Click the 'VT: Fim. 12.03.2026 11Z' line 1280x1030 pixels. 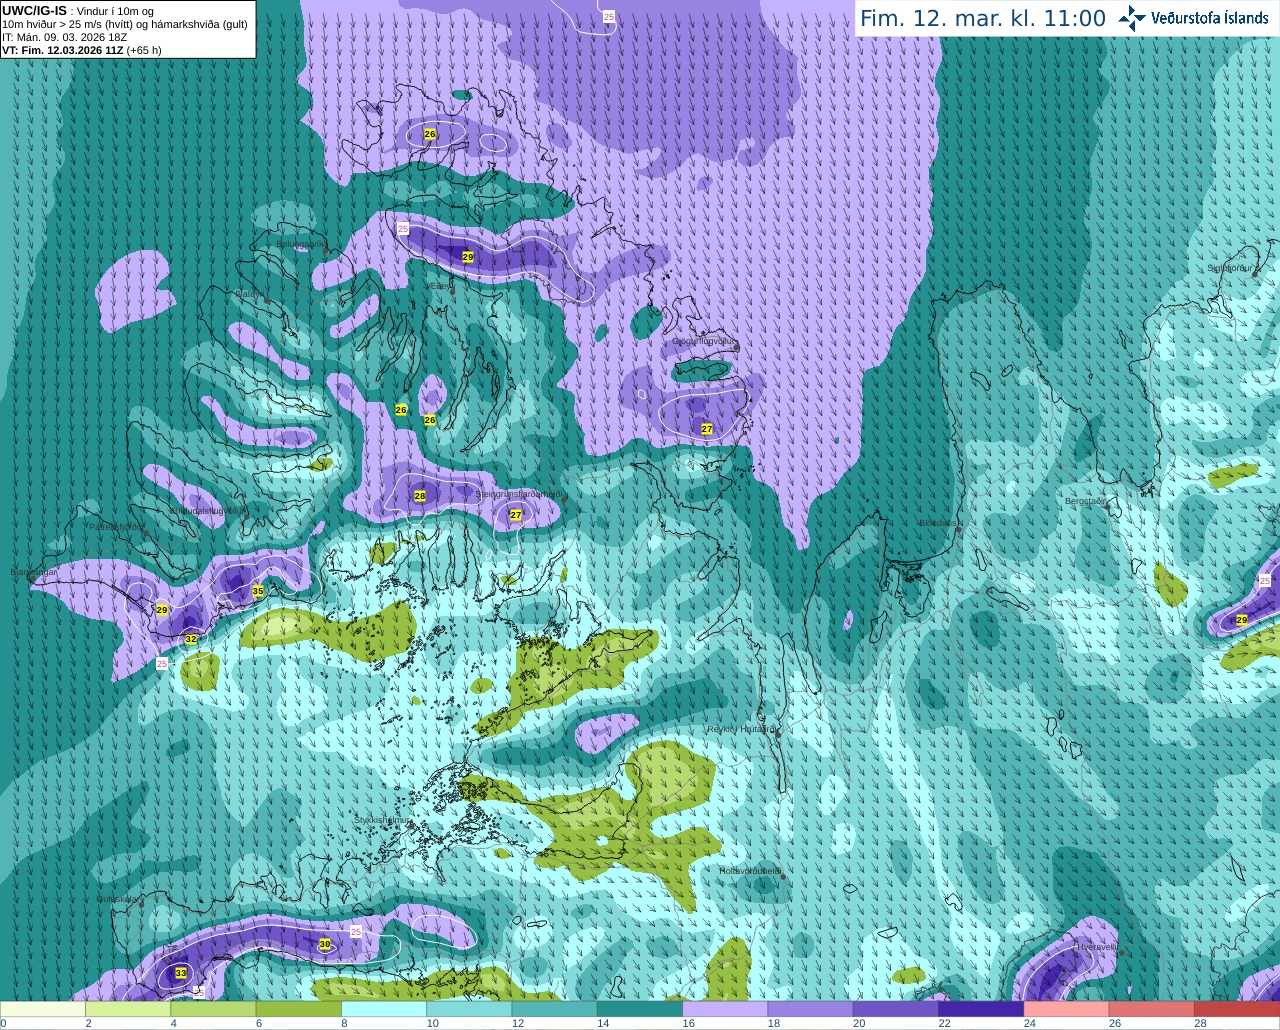(63, 50)
